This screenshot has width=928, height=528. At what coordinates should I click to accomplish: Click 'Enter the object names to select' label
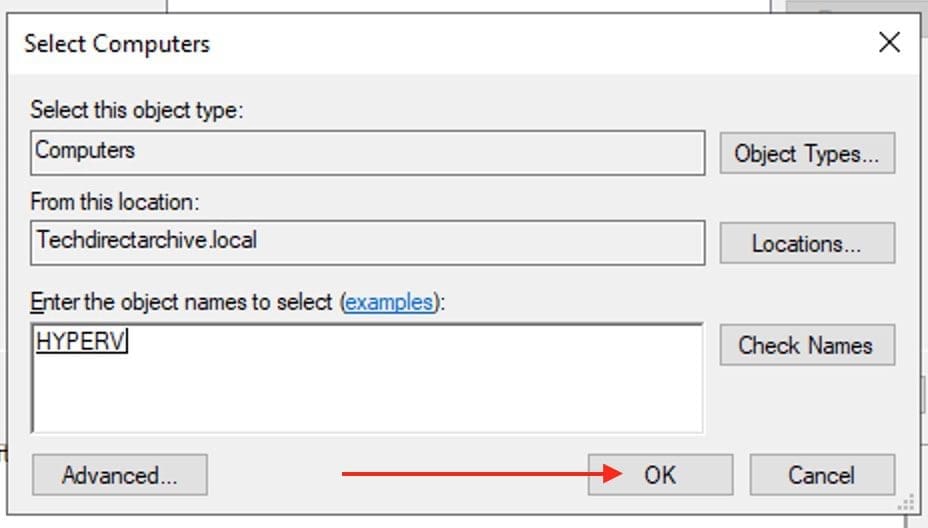(x=184, y=302)
